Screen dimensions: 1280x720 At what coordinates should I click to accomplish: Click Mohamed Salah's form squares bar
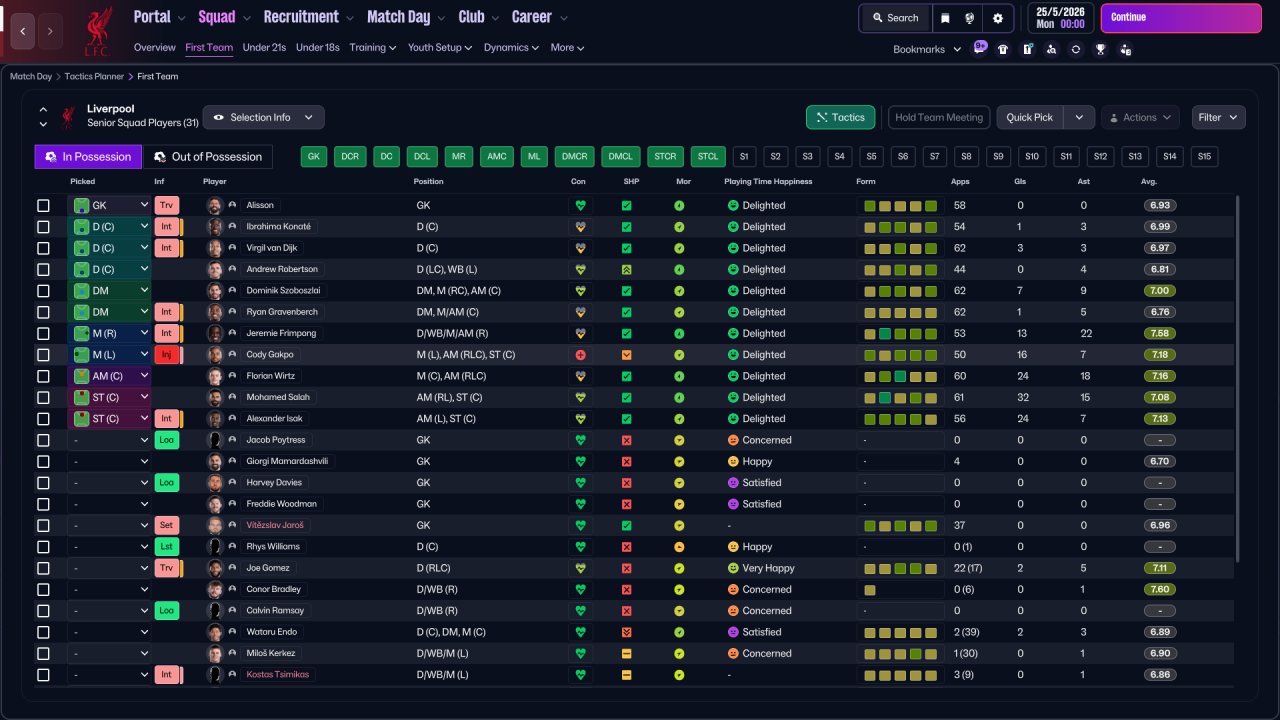point(901,397)
